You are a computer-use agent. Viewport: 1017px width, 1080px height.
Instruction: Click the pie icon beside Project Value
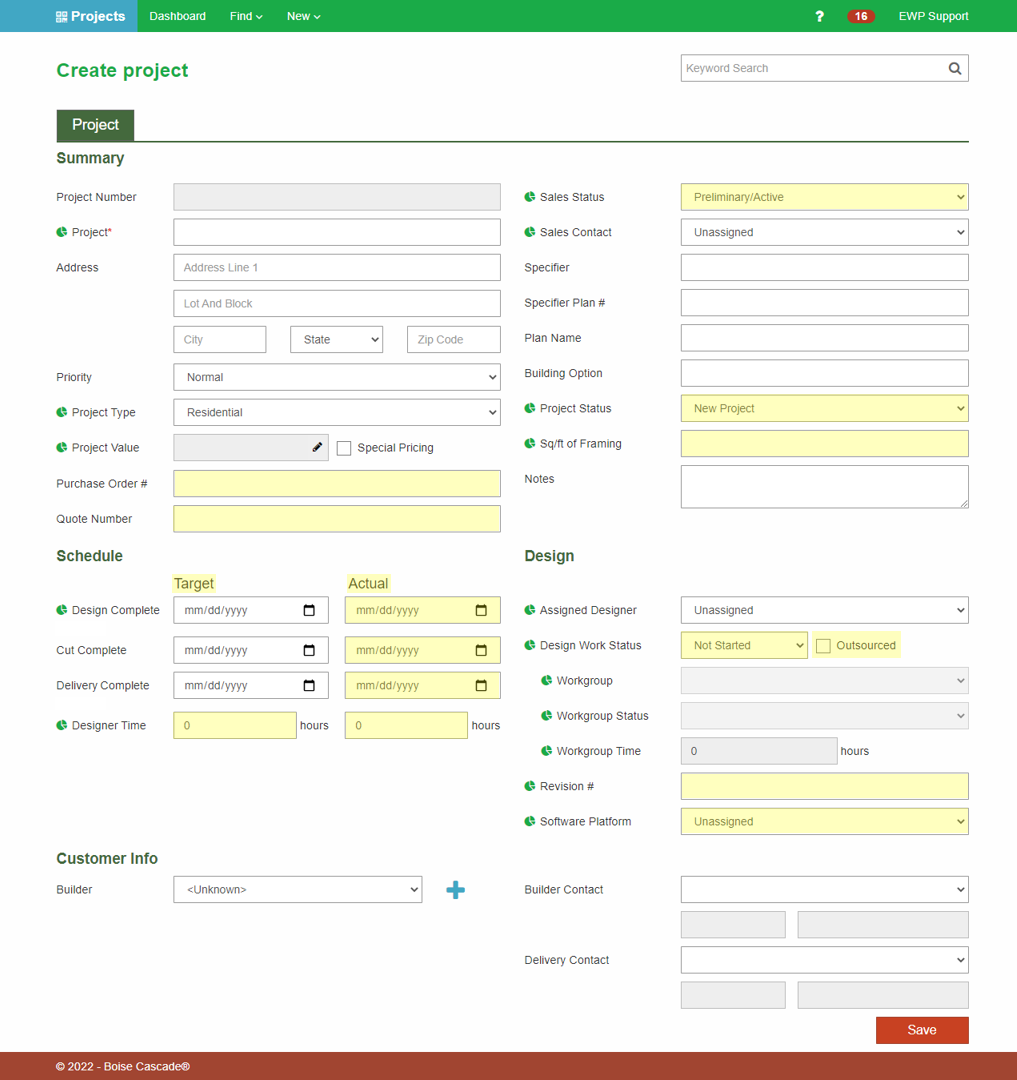click(x=61, y=447)
